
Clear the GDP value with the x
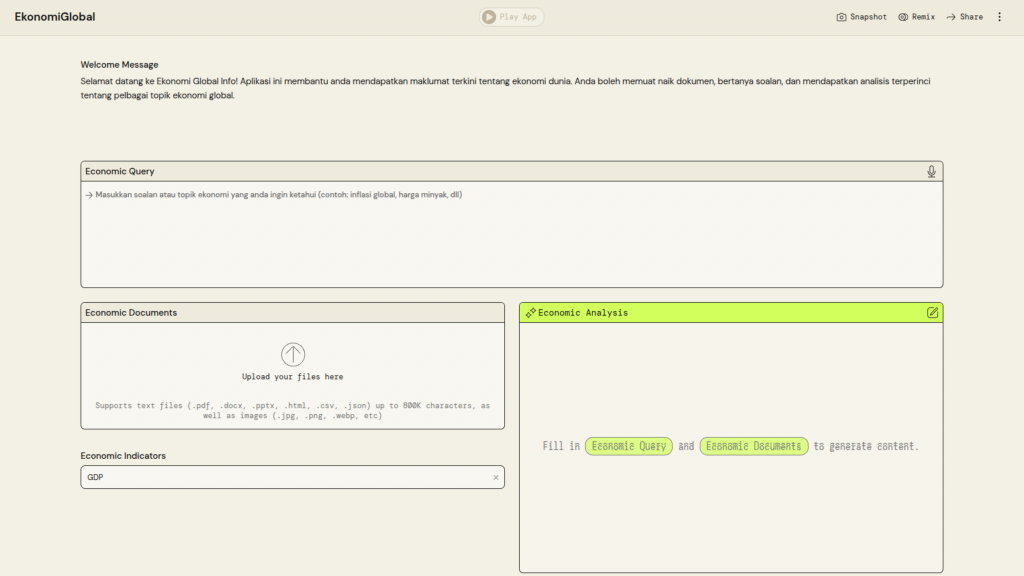point(495,478)
